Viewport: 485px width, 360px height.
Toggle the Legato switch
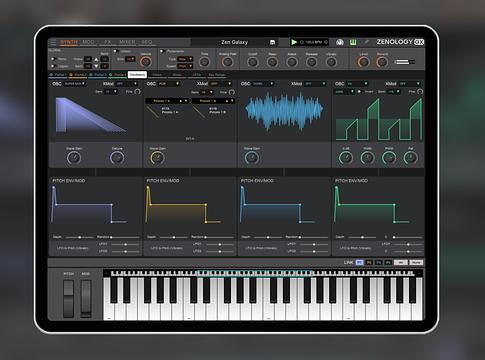[53, 66]
